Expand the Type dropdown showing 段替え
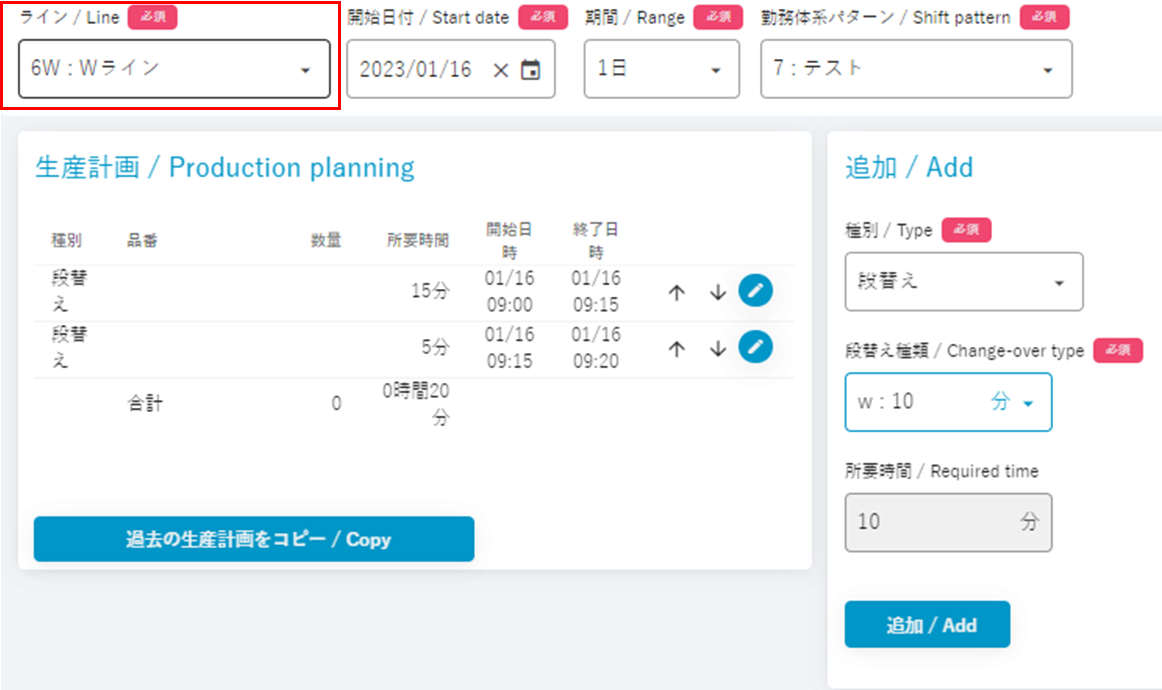The image size is (1162, 690). tap(963, 282)
